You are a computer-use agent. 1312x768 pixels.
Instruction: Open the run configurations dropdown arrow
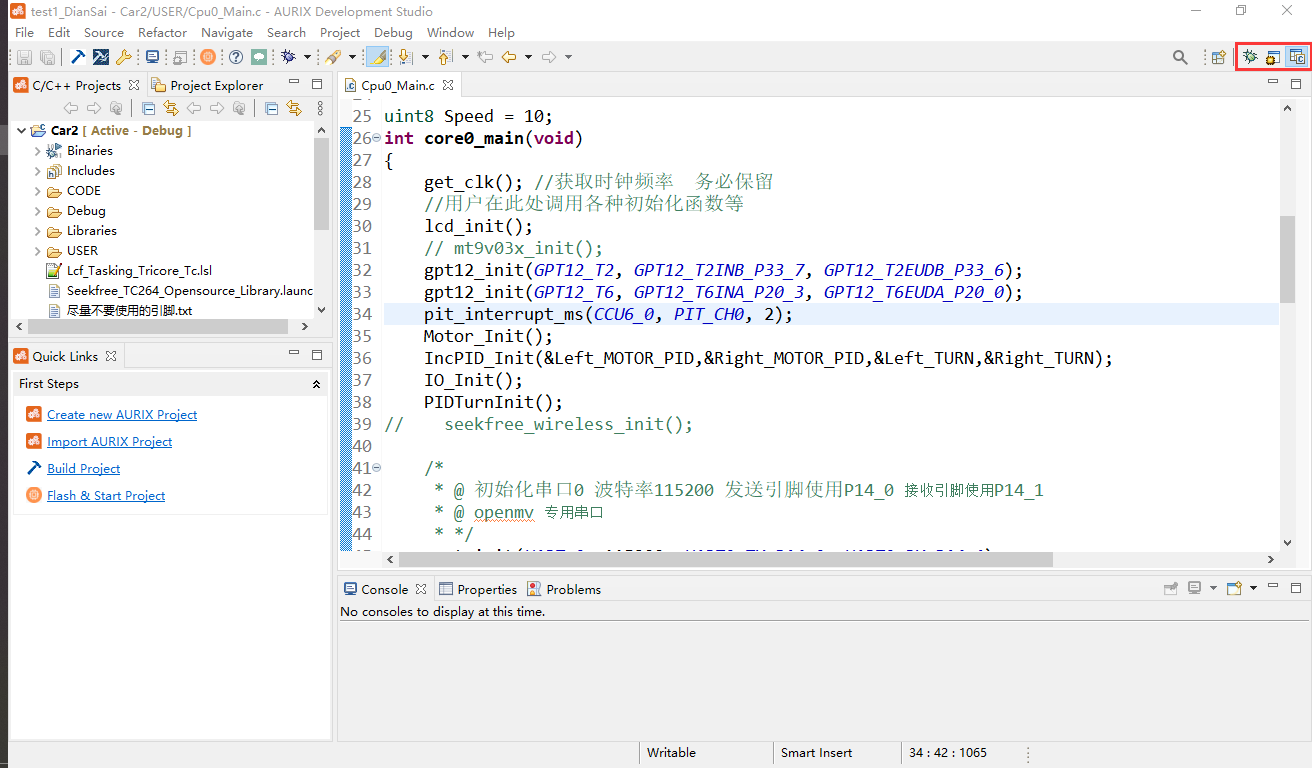tap(351, 56)
